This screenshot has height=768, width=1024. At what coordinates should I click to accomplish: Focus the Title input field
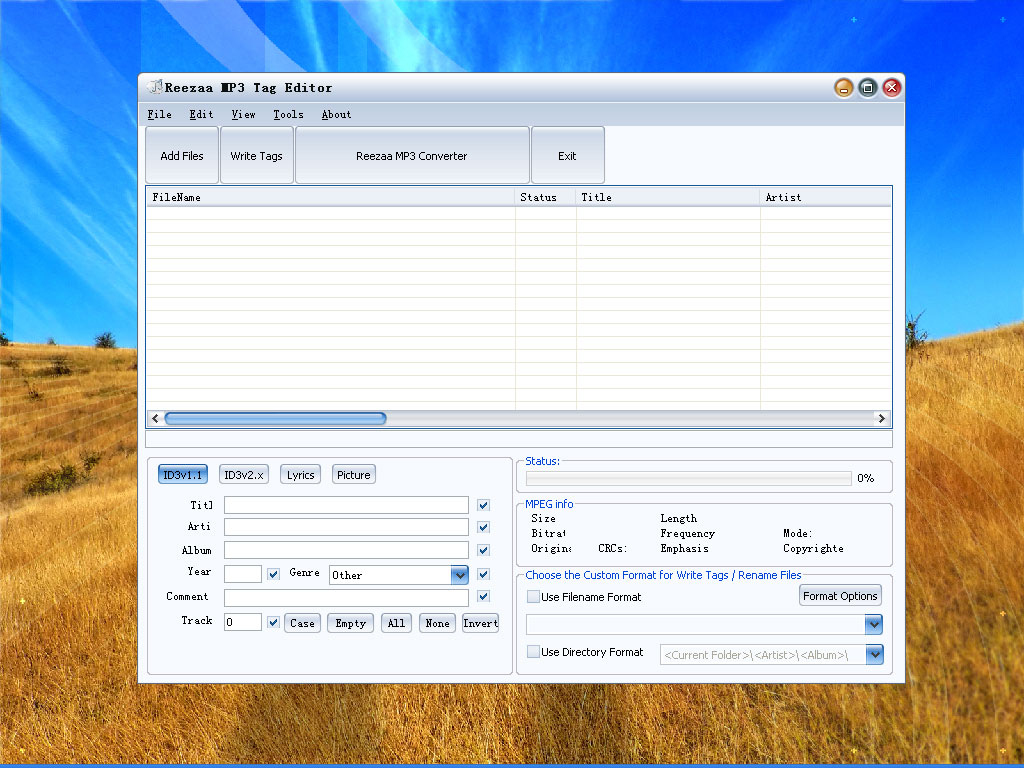click(x=346, y=505)
